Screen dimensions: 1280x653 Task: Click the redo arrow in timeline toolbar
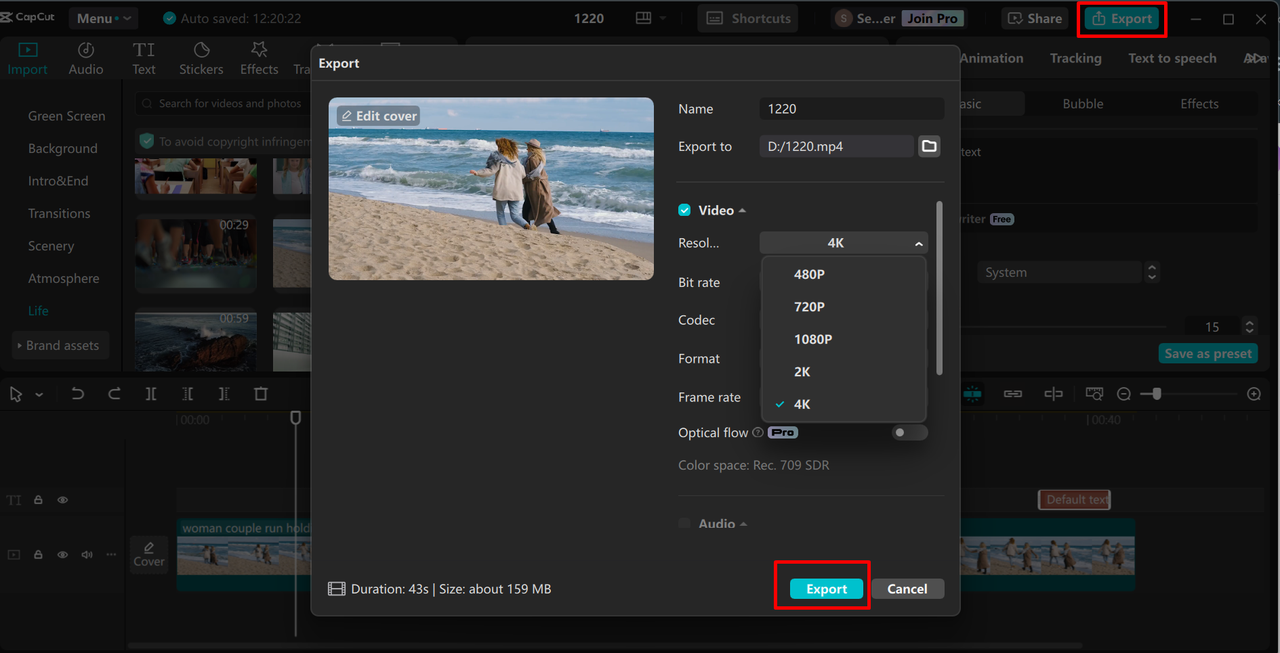tap(114, 394)
